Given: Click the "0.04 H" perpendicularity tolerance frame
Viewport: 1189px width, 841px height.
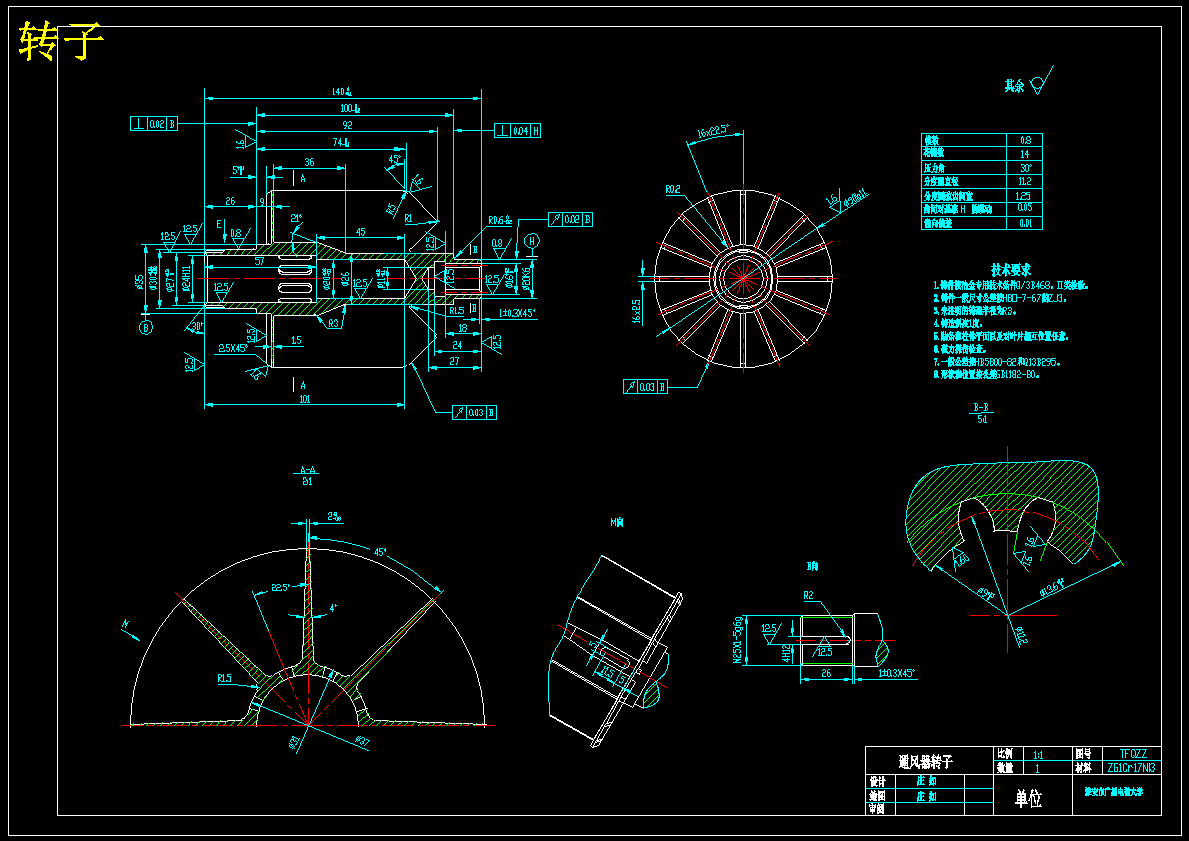Looking at the screenshot, I should [518, 130].
